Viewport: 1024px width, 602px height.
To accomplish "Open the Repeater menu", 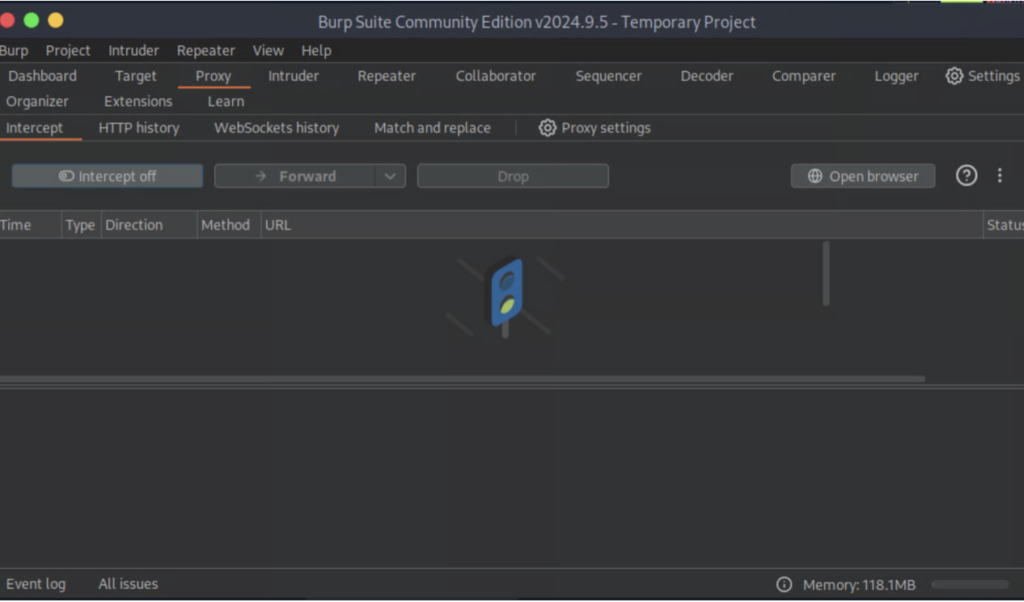I will click(x=205, y=50).
